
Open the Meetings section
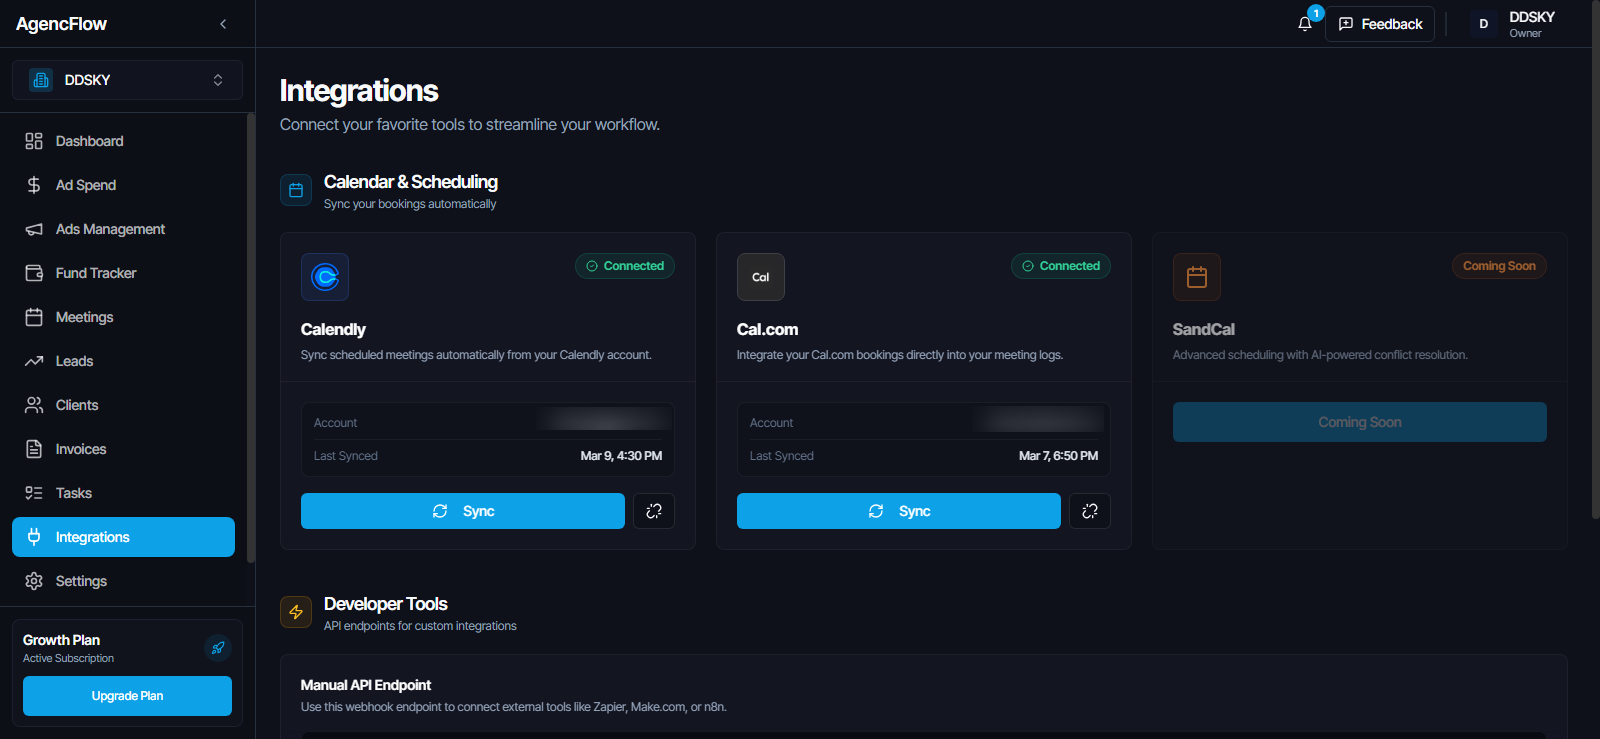tap(123, 317)
